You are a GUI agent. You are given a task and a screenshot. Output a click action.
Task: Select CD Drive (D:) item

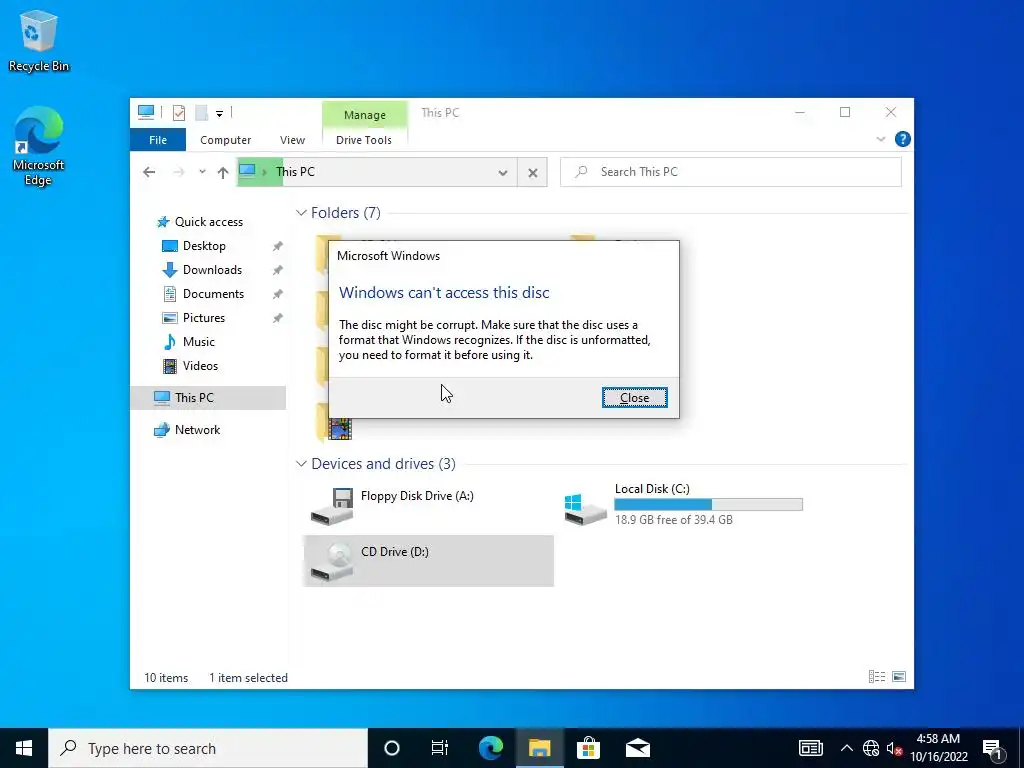(428, 561)
